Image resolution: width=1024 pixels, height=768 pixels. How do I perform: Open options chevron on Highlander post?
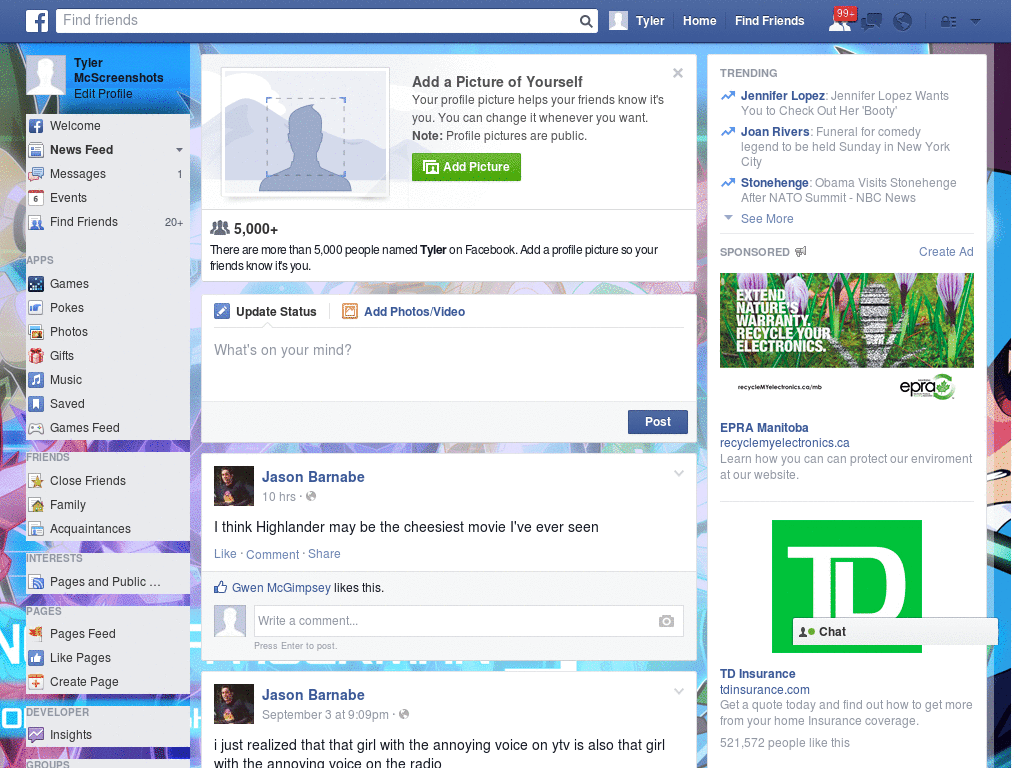click(679, 474)
